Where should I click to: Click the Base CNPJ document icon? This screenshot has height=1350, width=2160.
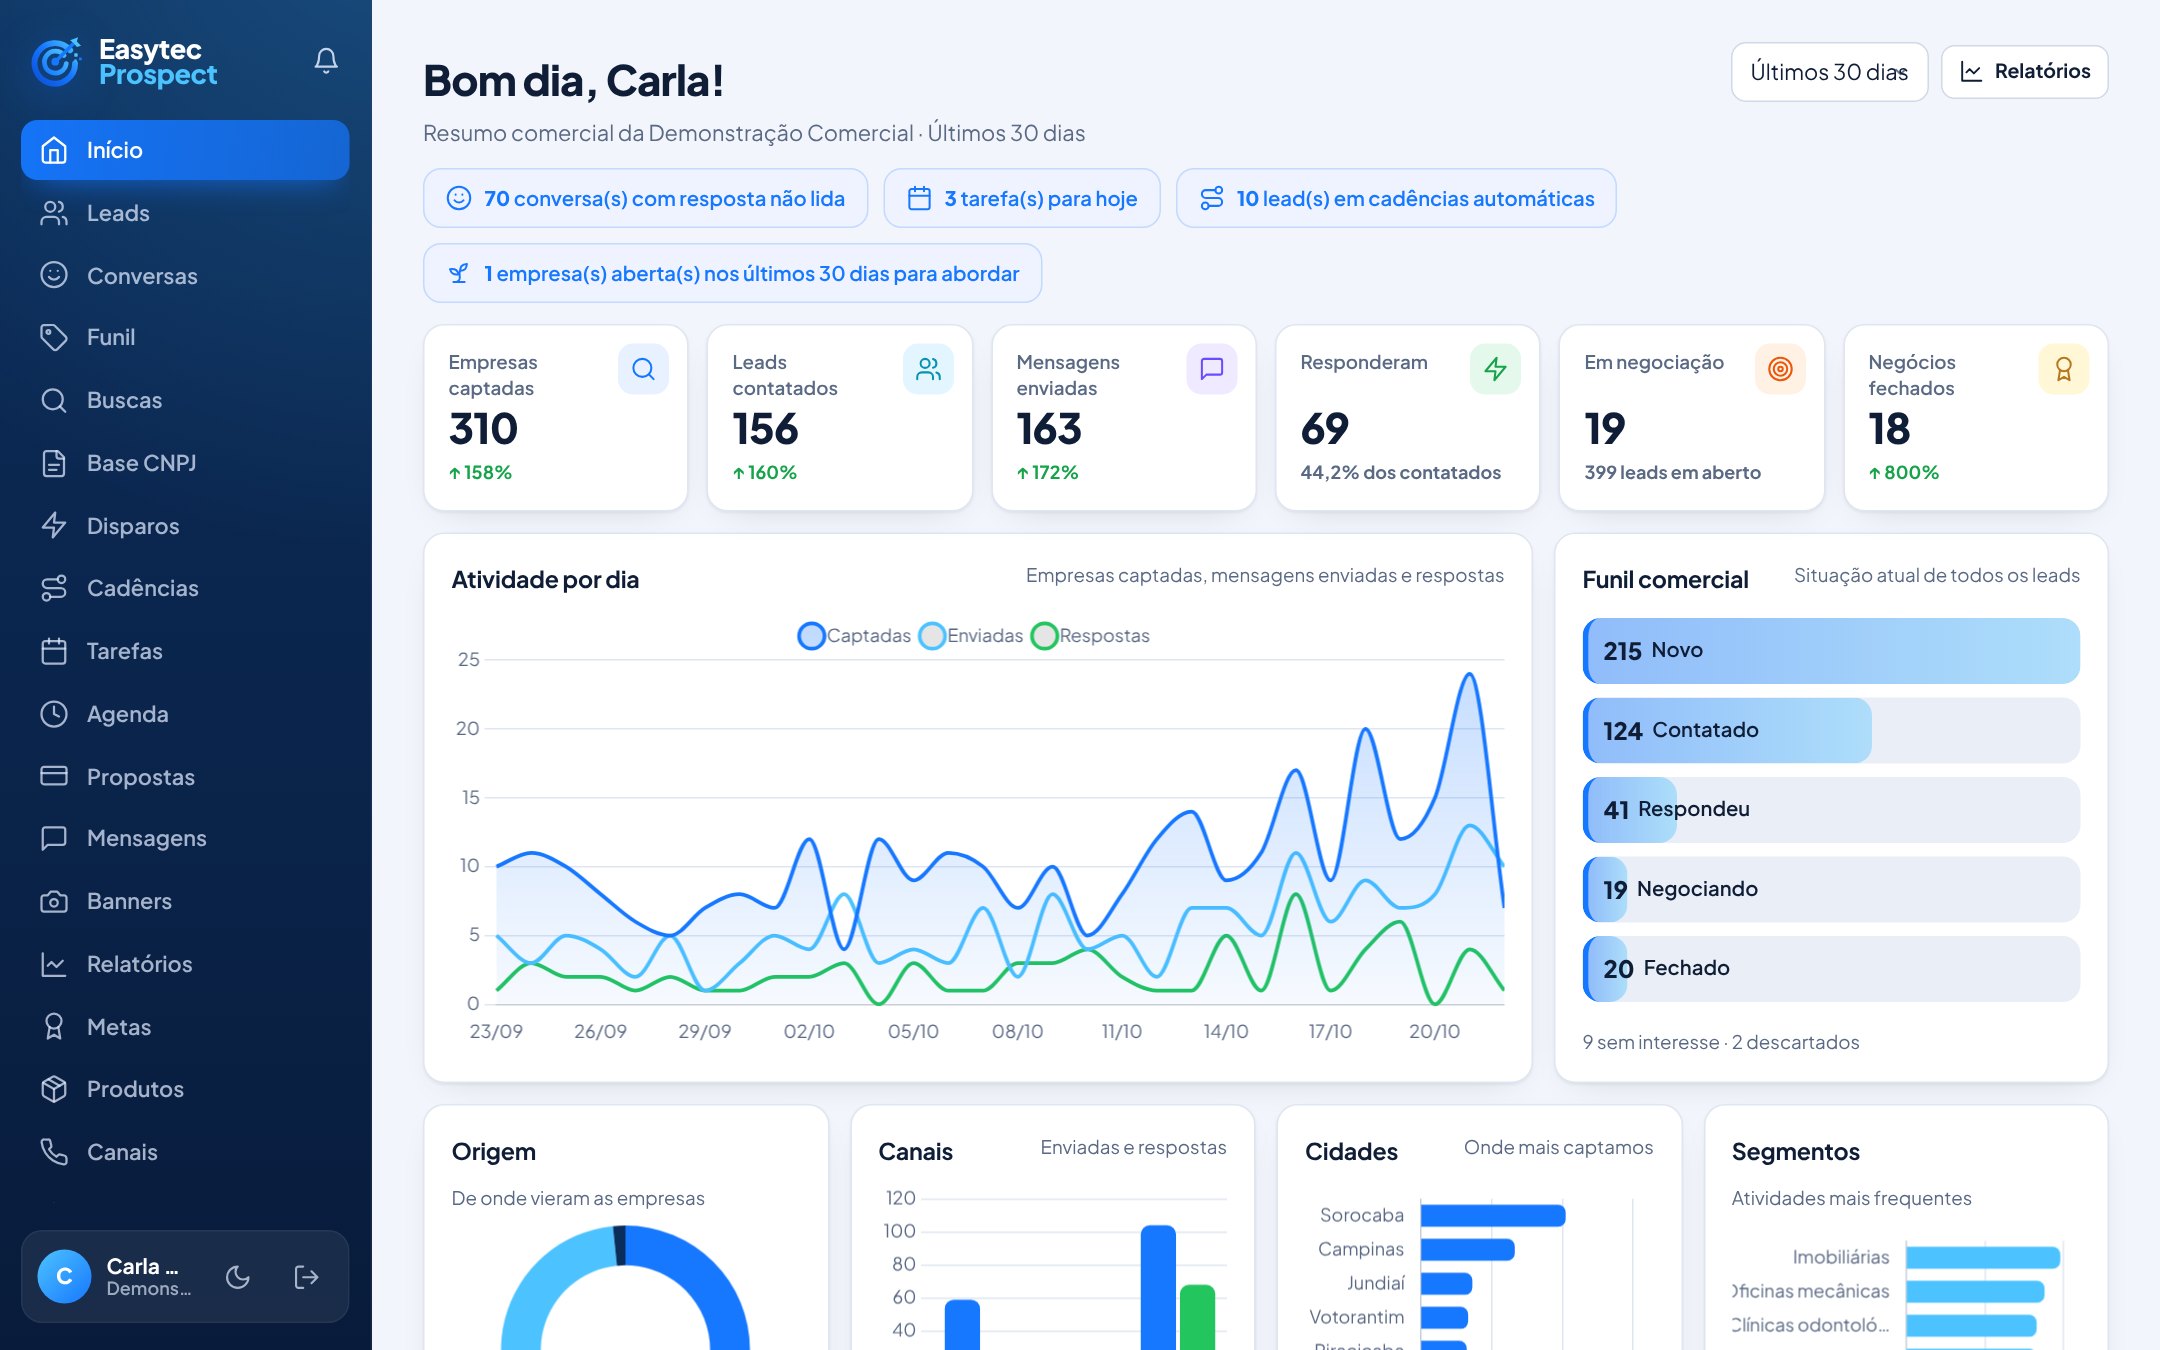(54, 463)
